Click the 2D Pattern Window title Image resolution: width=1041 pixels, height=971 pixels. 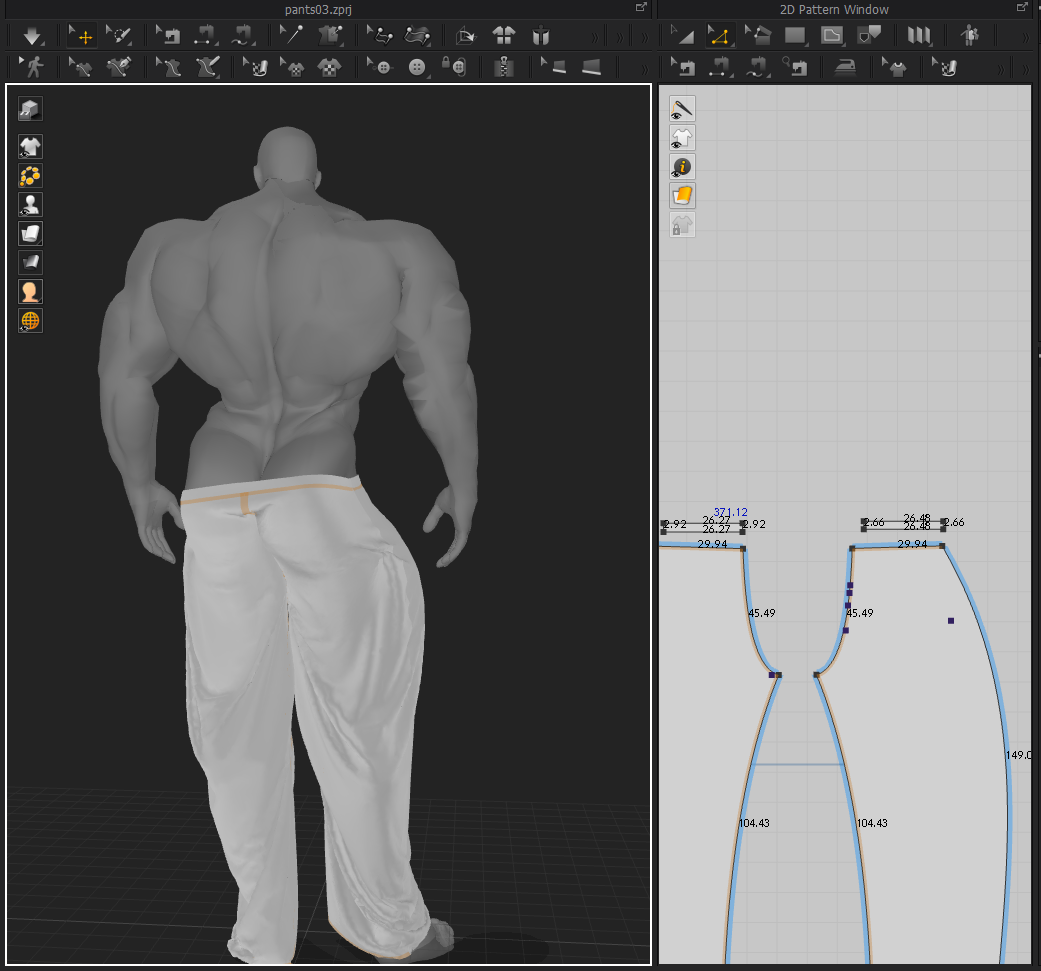(x=834, y=9)
